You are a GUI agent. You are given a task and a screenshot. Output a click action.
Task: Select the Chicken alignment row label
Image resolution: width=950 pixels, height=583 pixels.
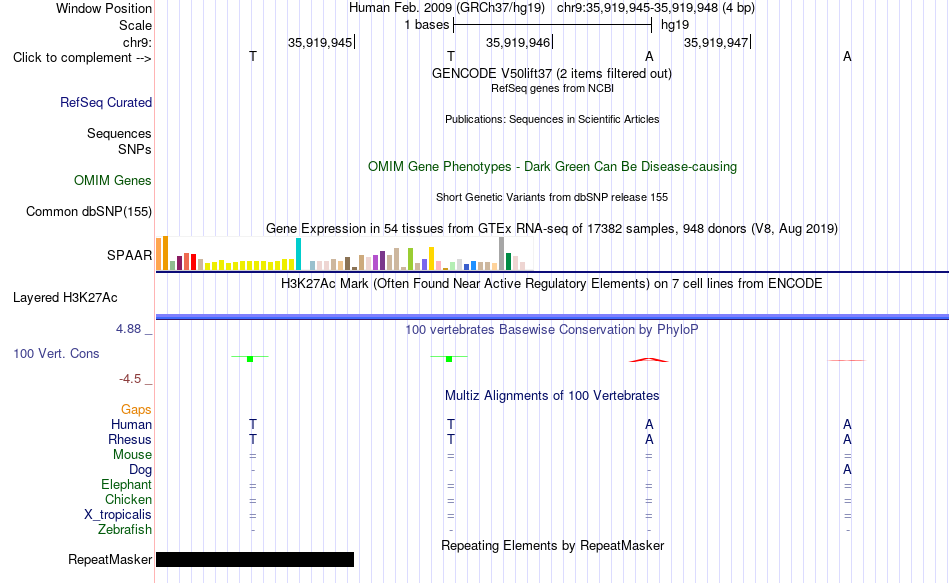[128, 499]
